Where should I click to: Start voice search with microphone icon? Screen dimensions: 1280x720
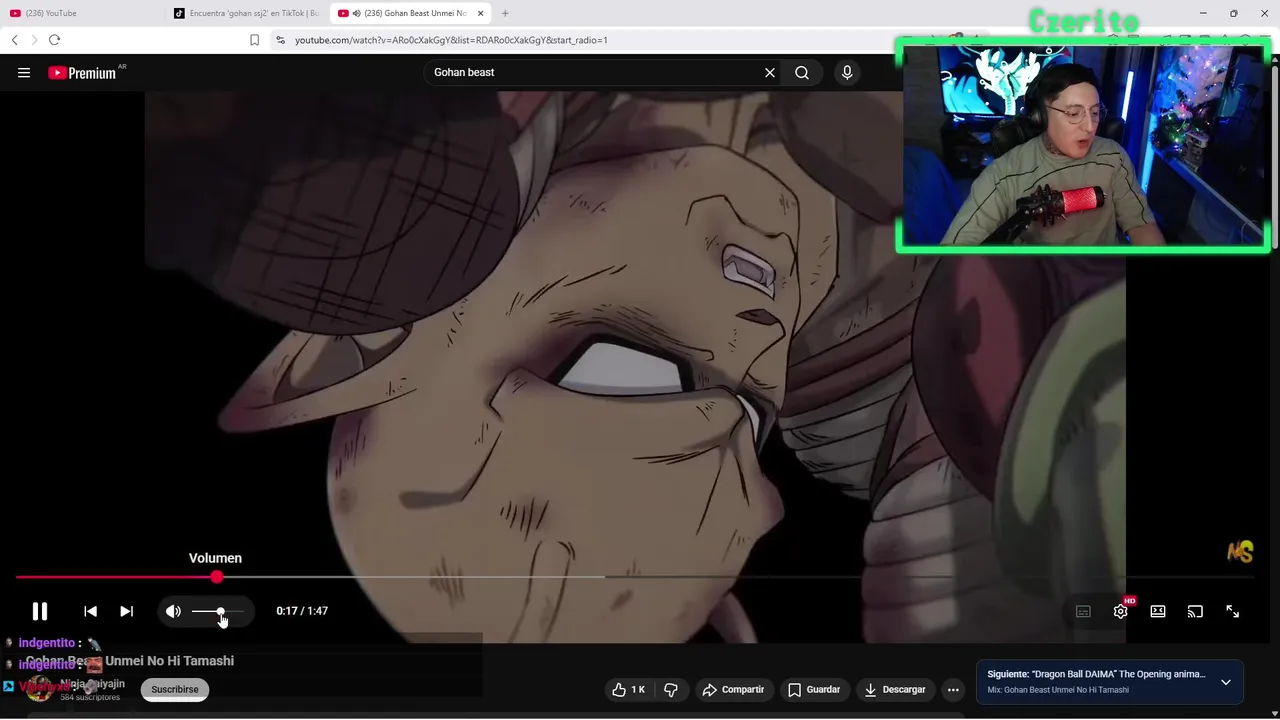[847, 73]
